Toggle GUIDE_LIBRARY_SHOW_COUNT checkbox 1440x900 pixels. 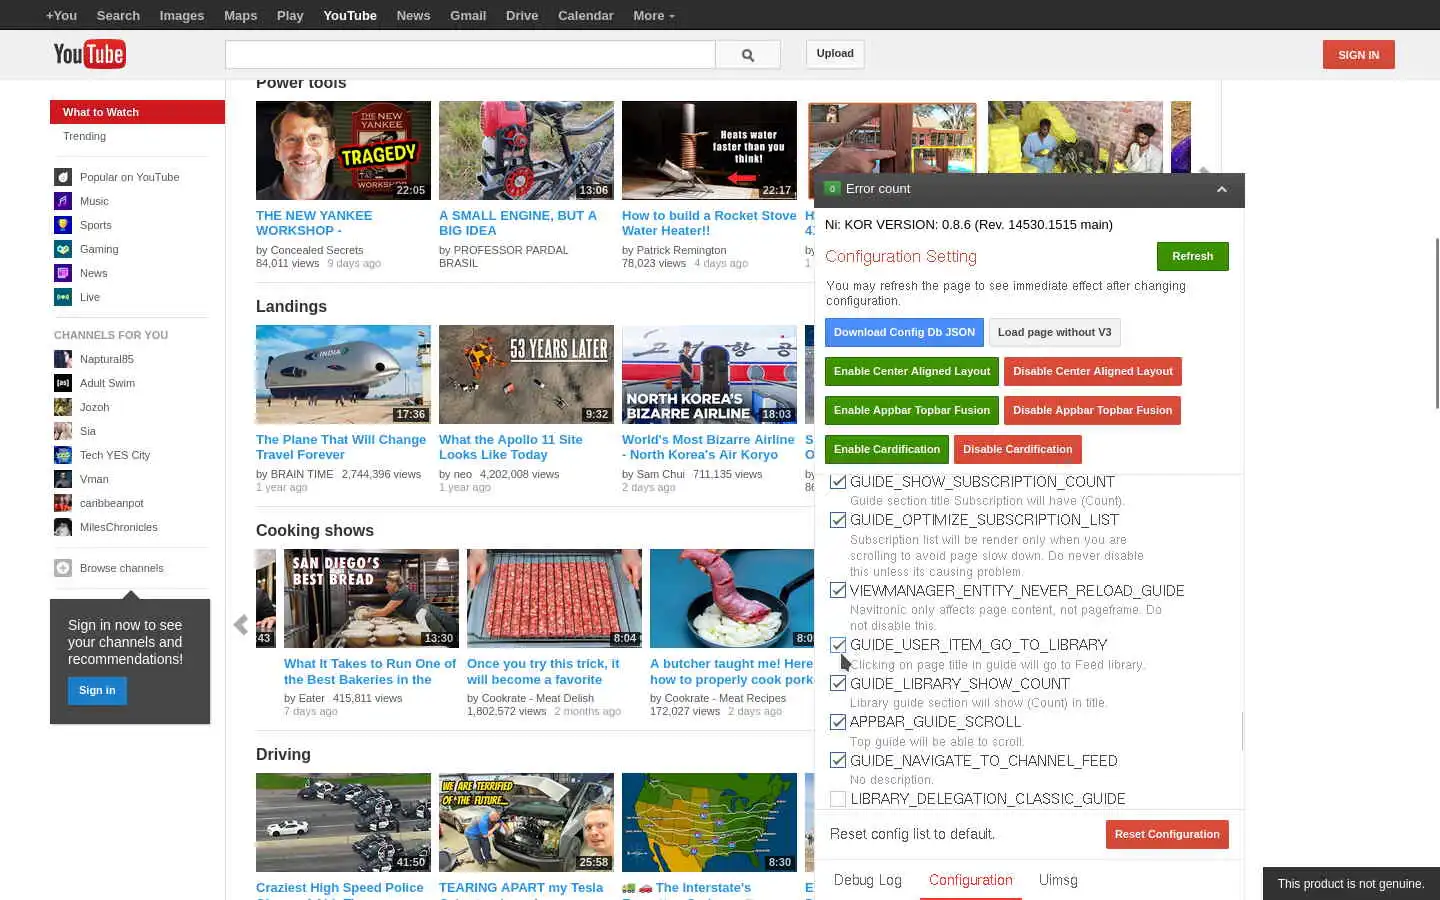838,683
